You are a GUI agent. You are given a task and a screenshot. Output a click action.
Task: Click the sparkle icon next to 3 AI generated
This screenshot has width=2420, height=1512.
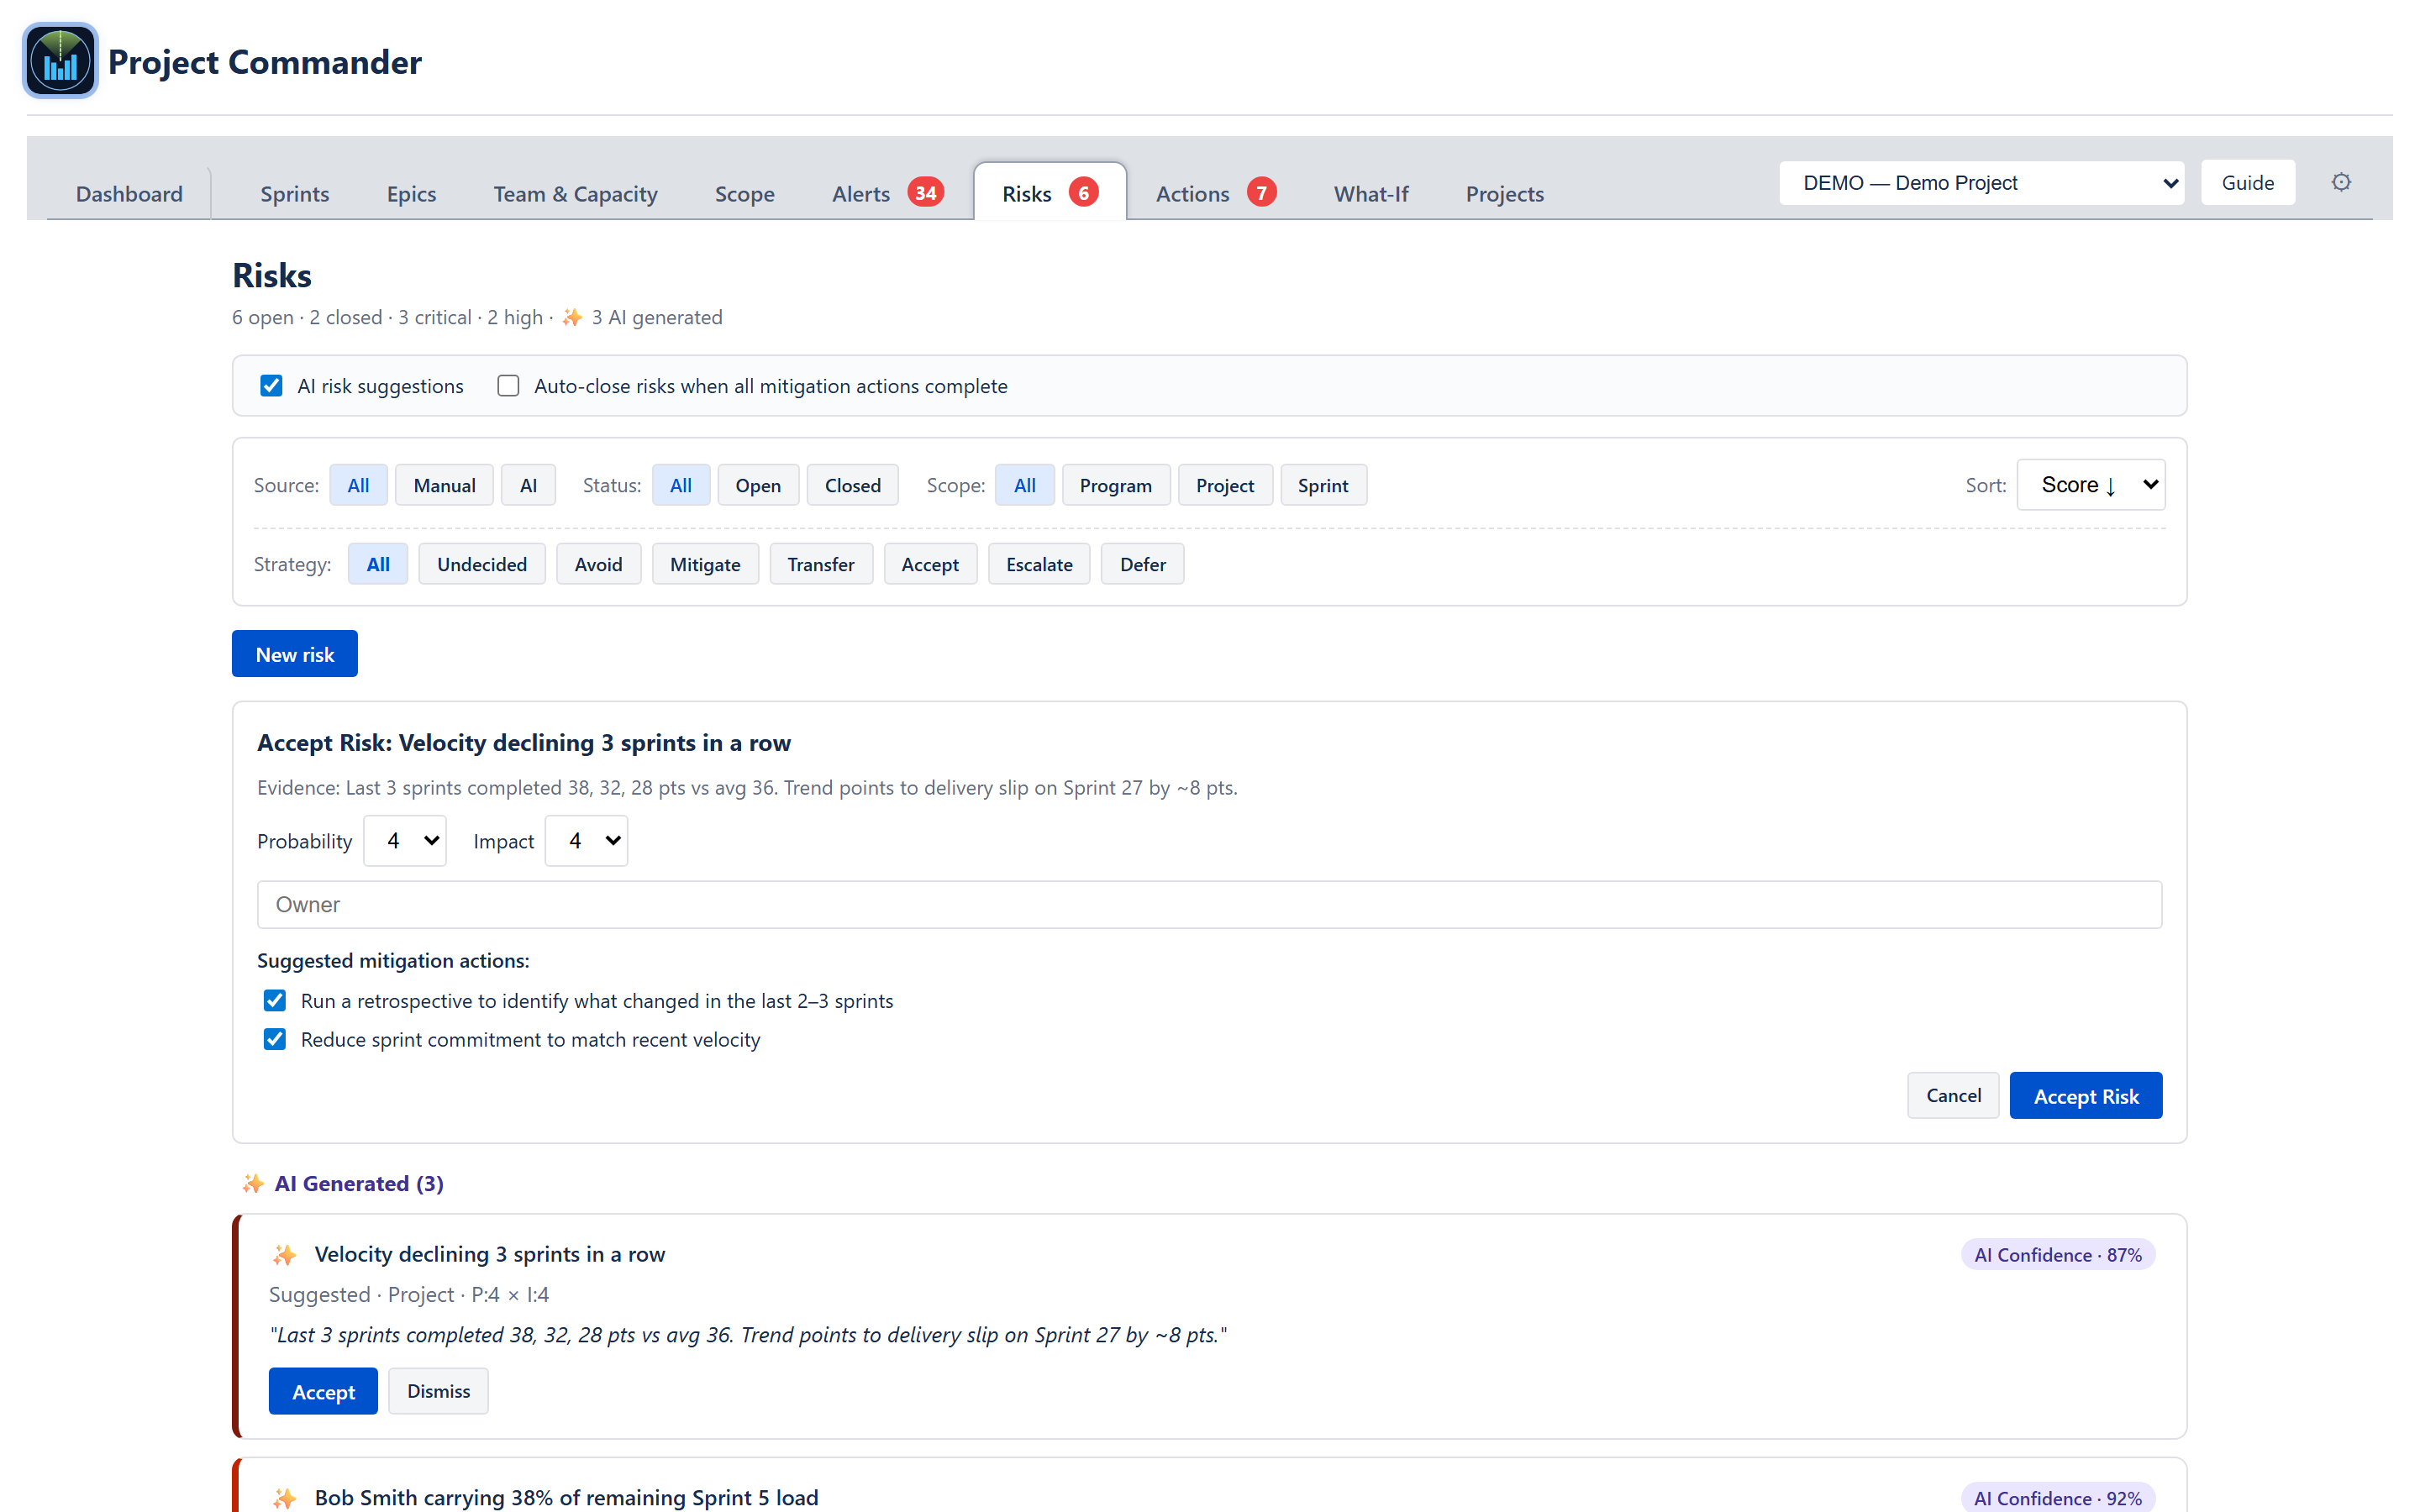[x=572, y=317]
